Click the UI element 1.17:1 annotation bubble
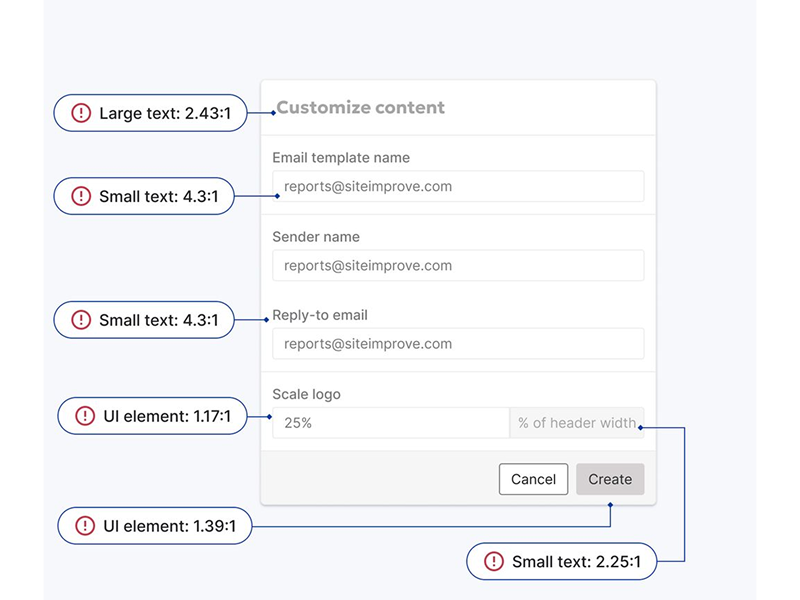The image size is (800, 600). pos(152,416)
